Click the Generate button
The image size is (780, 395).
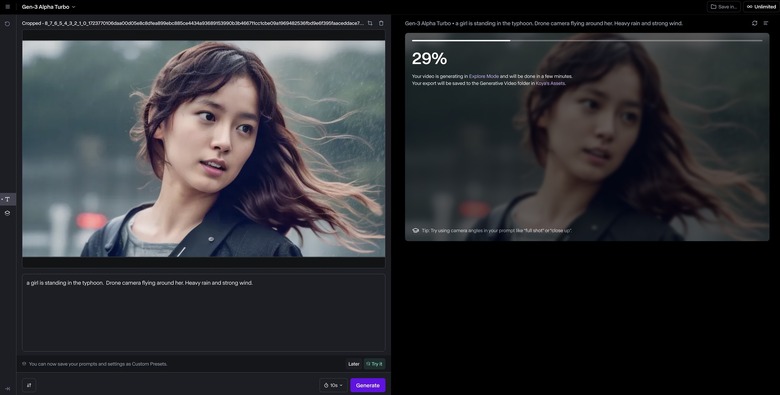click(368, 385)
